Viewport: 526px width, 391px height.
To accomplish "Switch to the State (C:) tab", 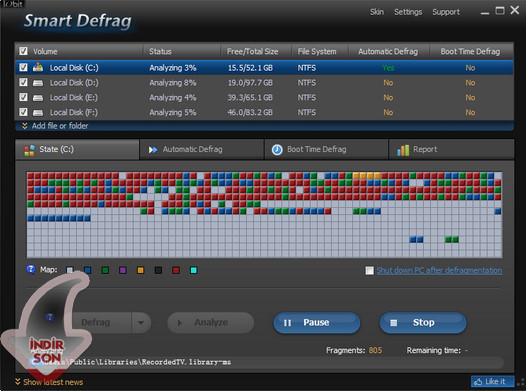I will click(x=77, y=150).
